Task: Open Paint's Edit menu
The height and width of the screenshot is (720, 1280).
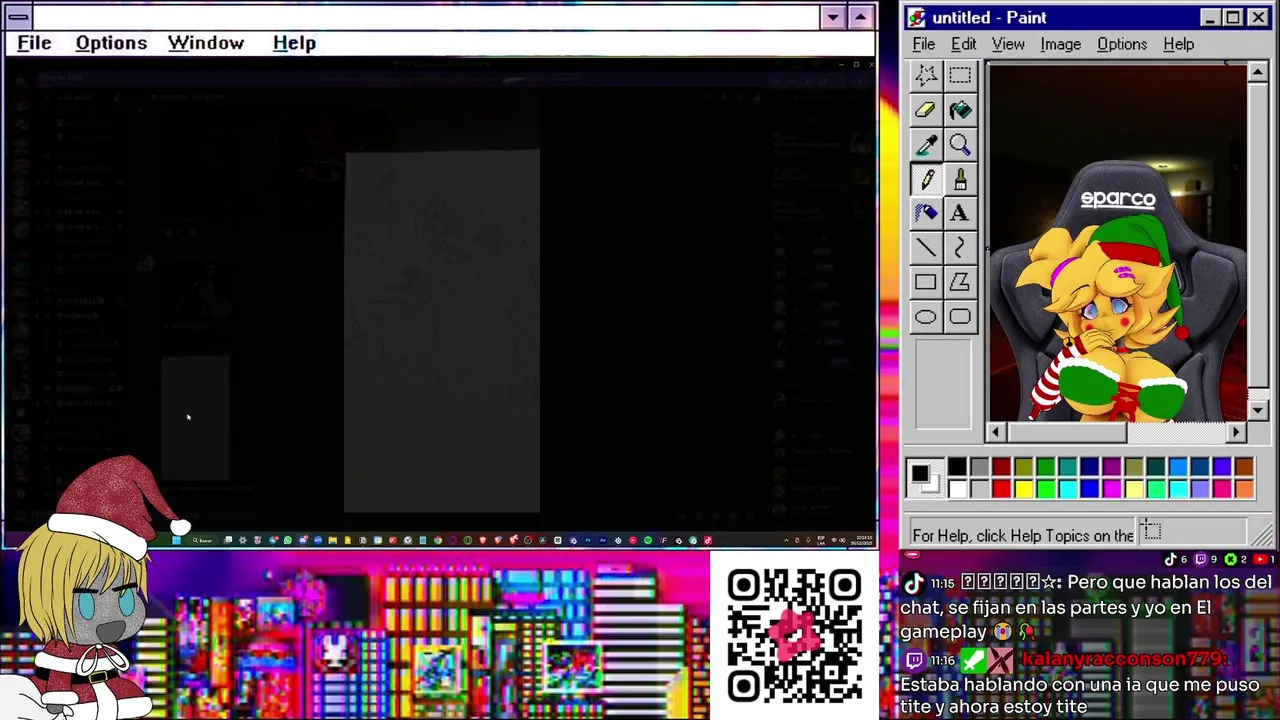Action: tap(964, 44)
